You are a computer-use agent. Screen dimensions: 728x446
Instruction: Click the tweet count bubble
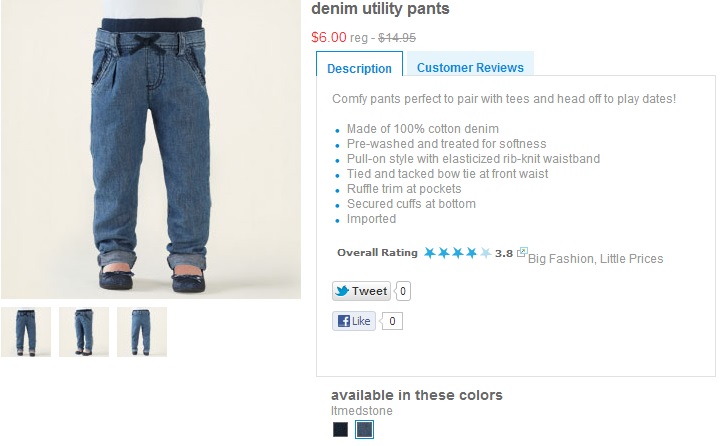(403, 291)
